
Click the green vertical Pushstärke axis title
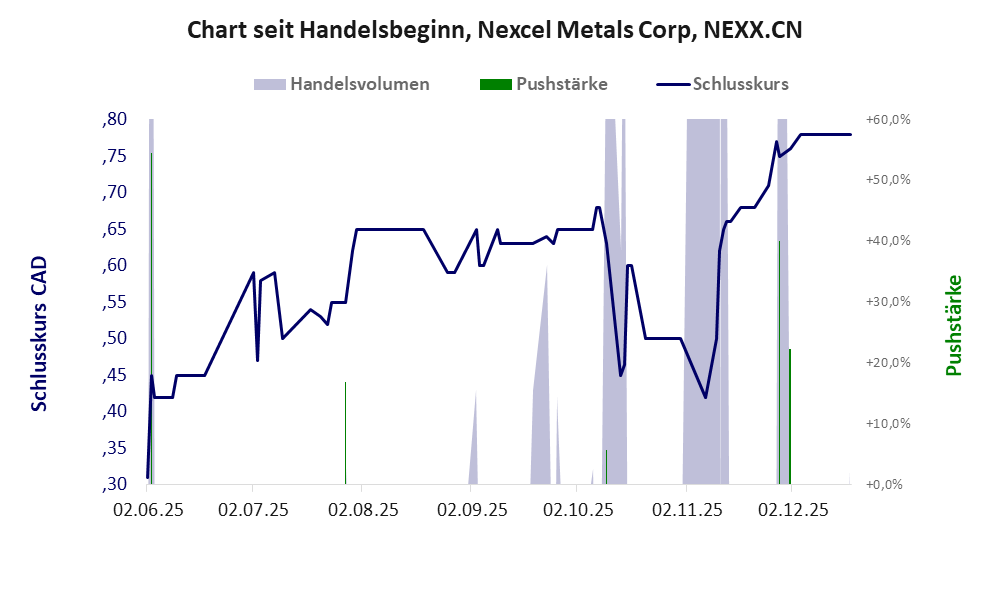coord(953,326)
